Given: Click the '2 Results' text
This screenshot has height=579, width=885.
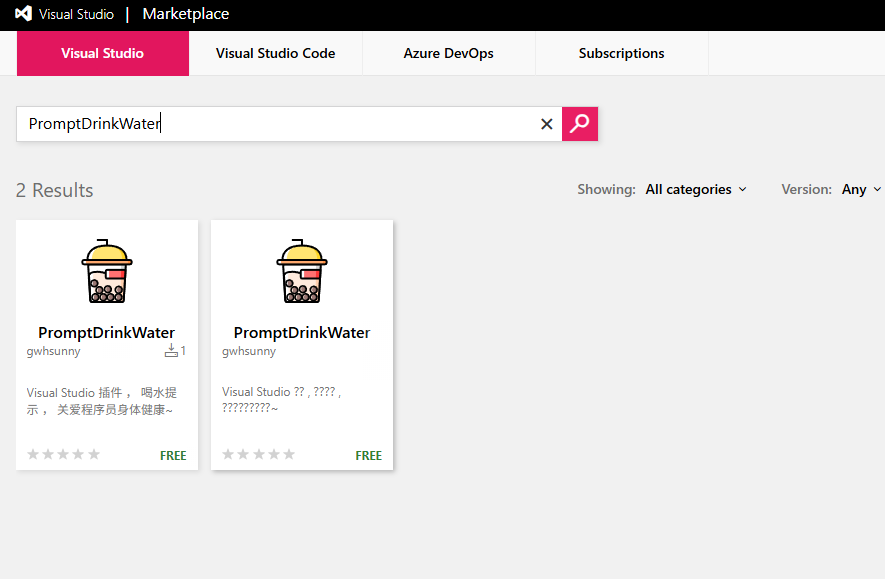Looking at the screenshot, I should click(x=55, y=190).
